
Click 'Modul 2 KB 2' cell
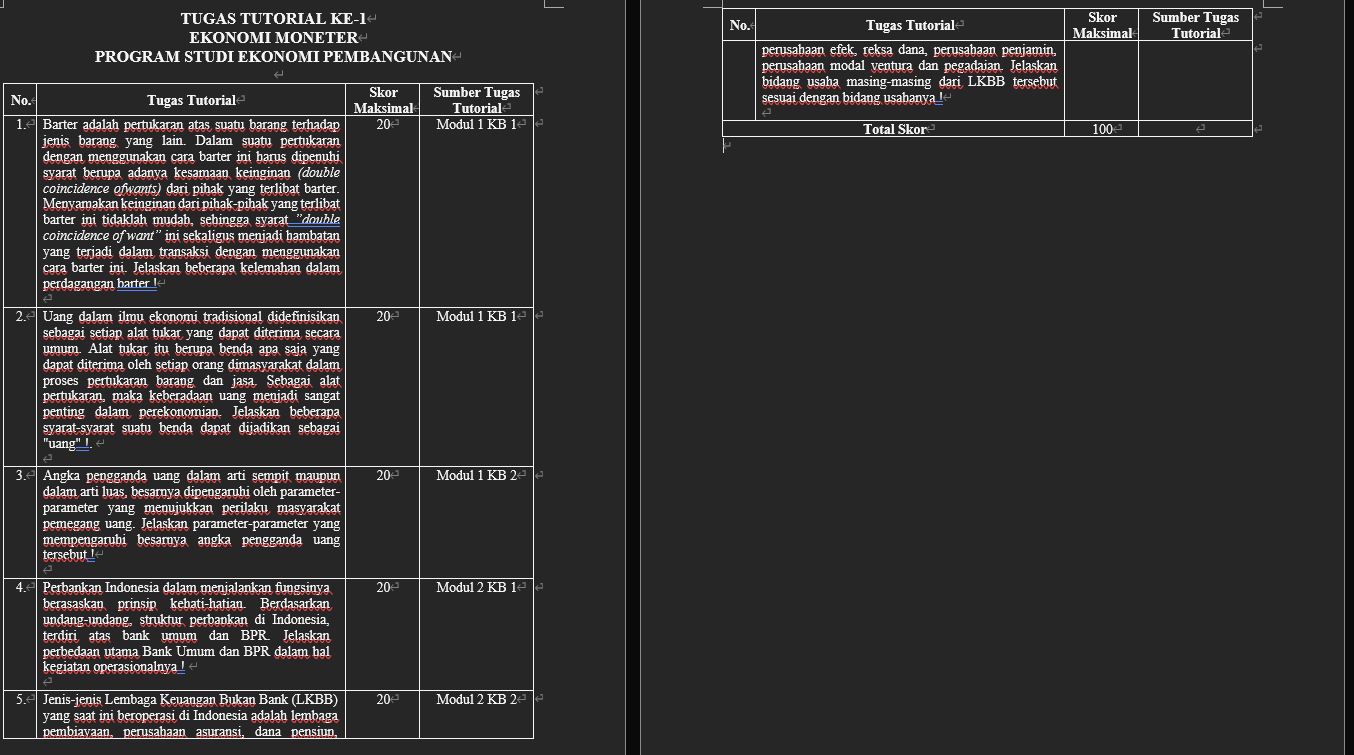pos(476,699)
